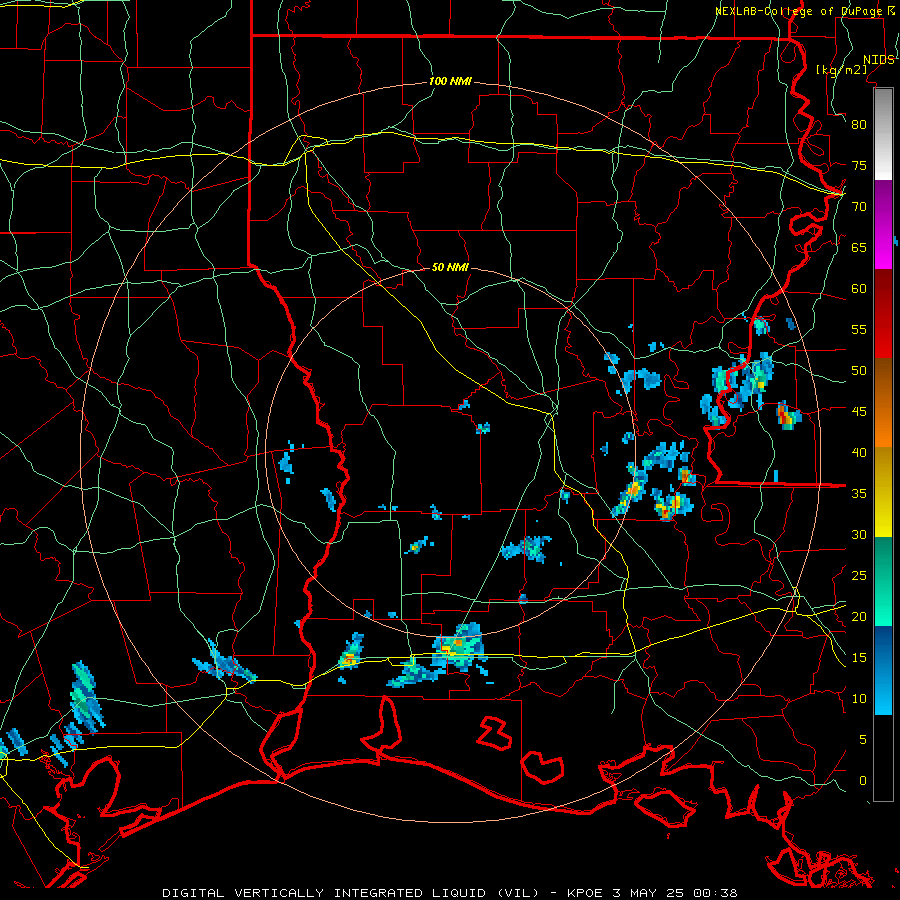This screenshot has width=900, height=900.
Task: Click the 15 value on the color scale
Action: (x=859, y=658)
